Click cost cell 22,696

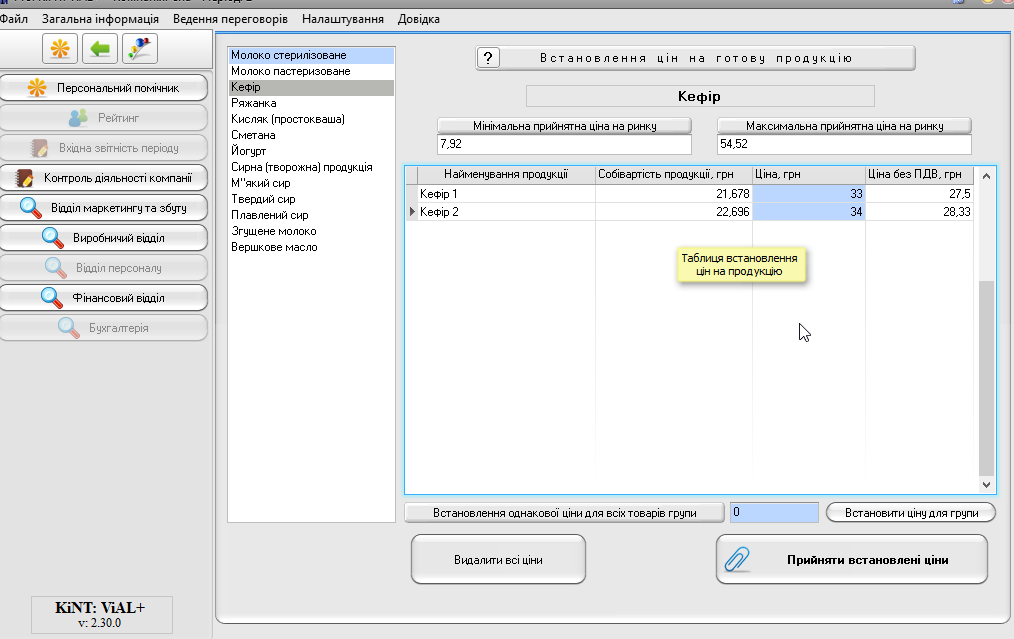pos(673,211)
